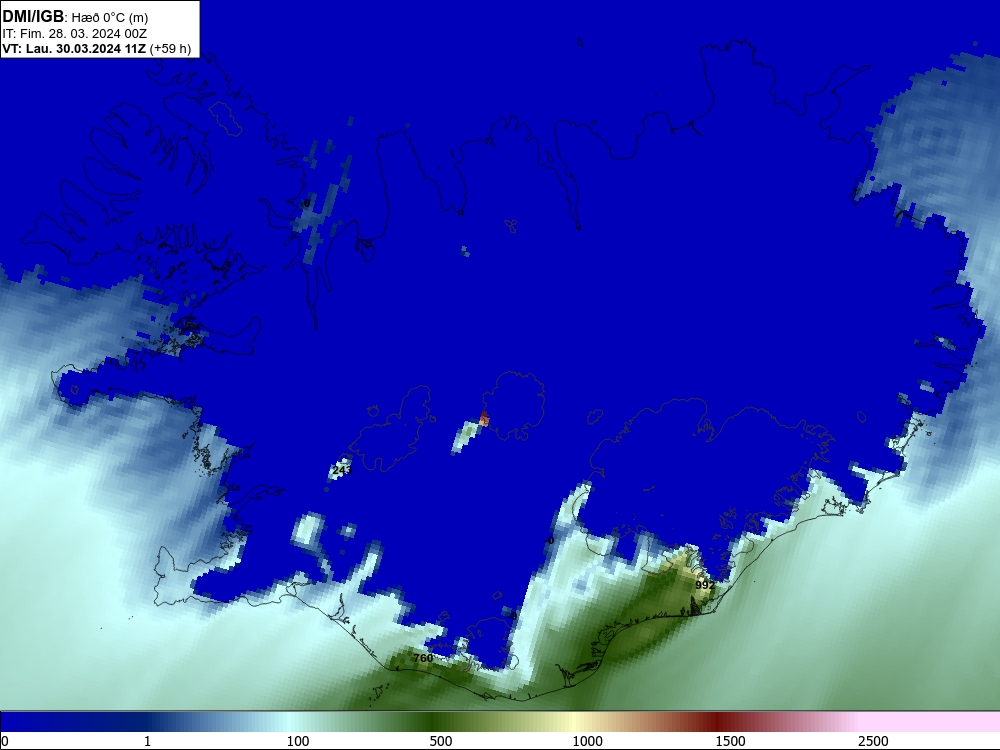This screenshot has height=750, width=1000.
Task: Click the map value label 760
Action: tap(423, 658)
